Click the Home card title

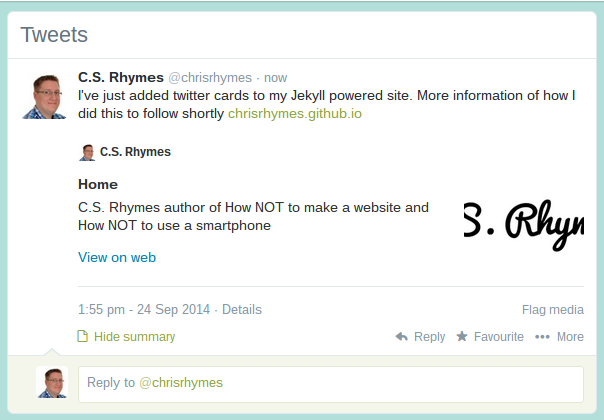(x=98, y=184)
